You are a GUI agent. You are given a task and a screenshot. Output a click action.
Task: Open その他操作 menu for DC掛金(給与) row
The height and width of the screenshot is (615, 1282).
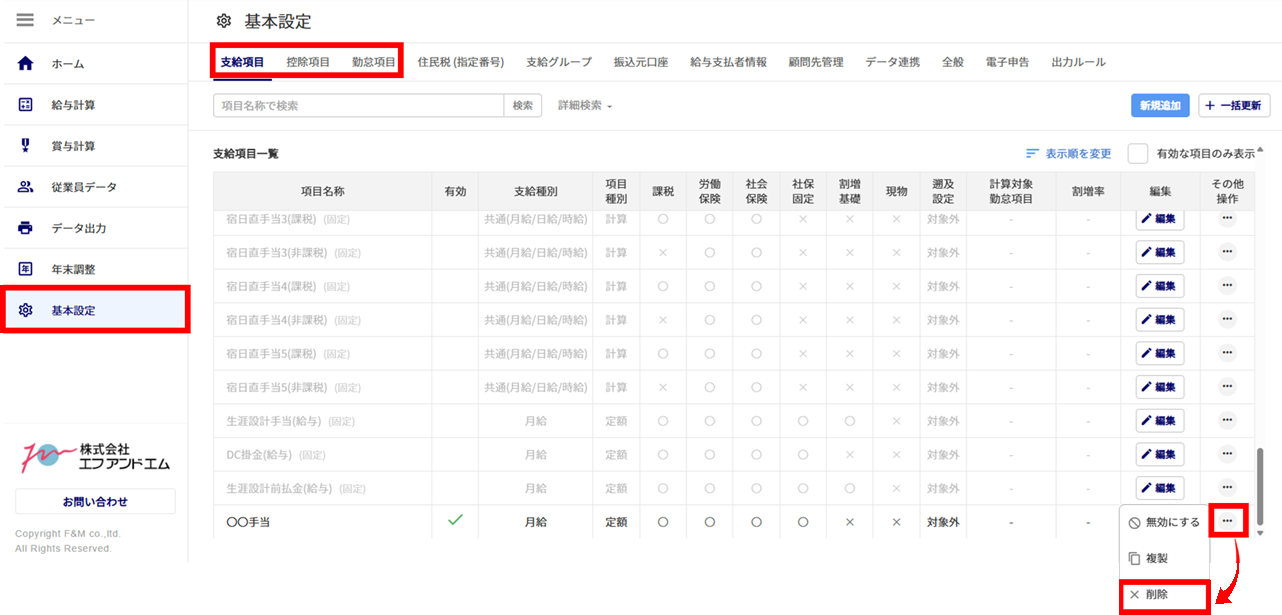coord(1227,454)
